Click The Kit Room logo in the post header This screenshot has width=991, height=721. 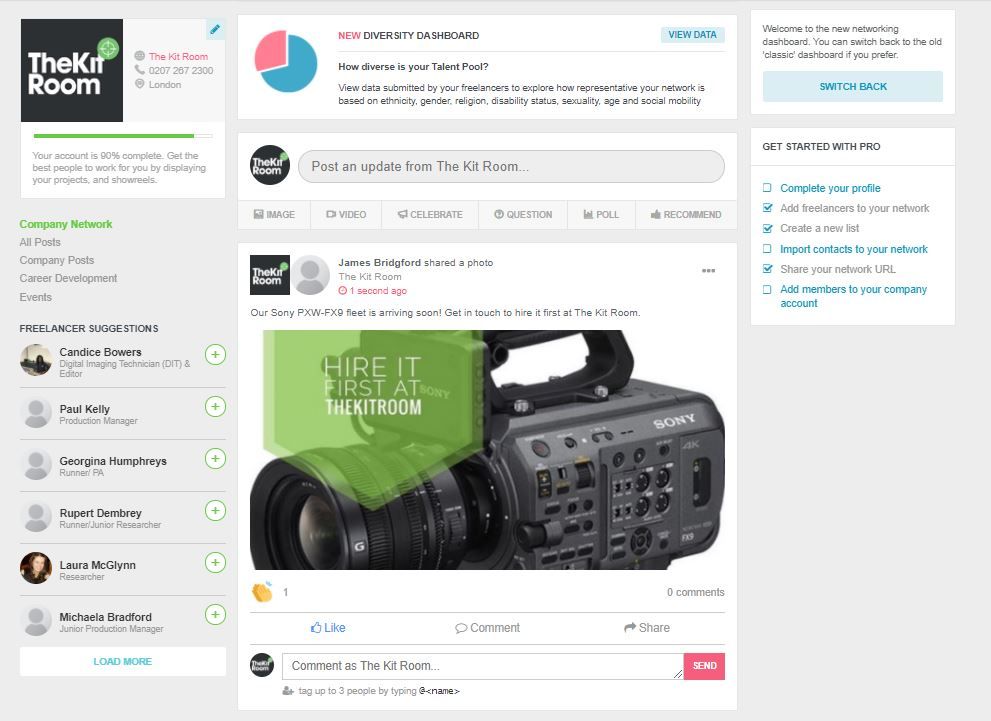click(x=270, y=275)
